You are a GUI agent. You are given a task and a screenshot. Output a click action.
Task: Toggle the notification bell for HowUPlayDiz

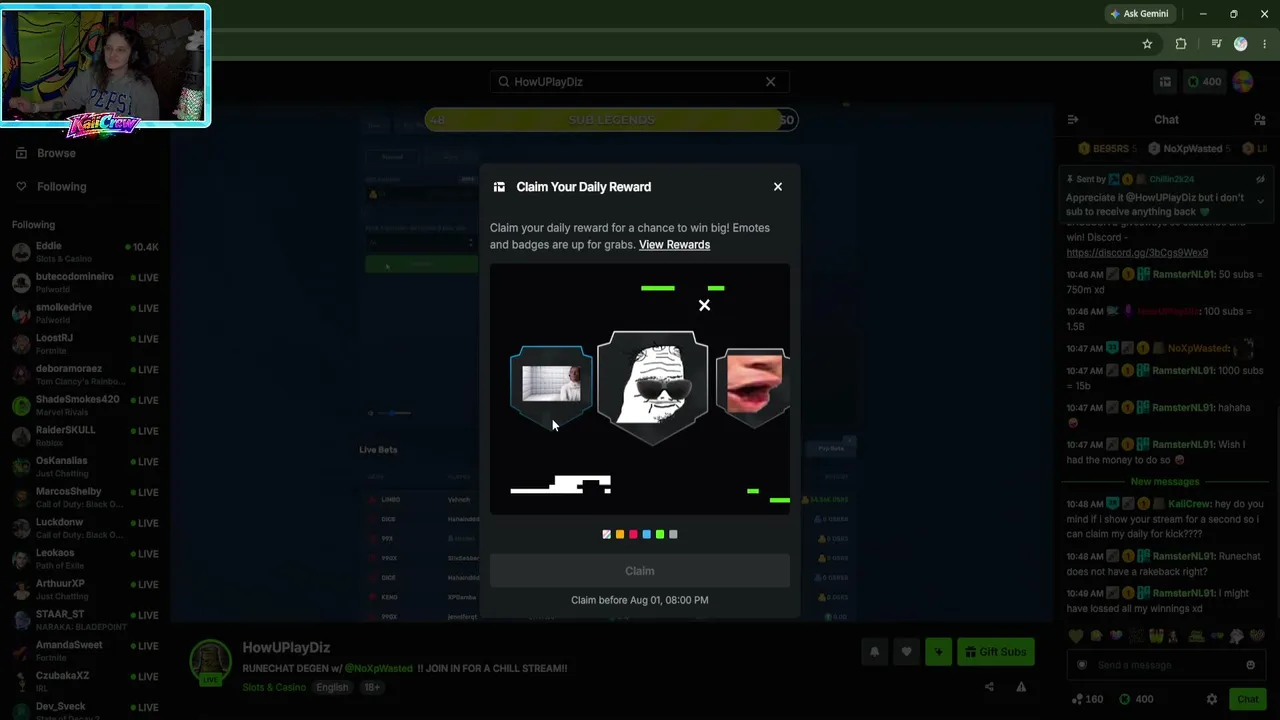874,652
